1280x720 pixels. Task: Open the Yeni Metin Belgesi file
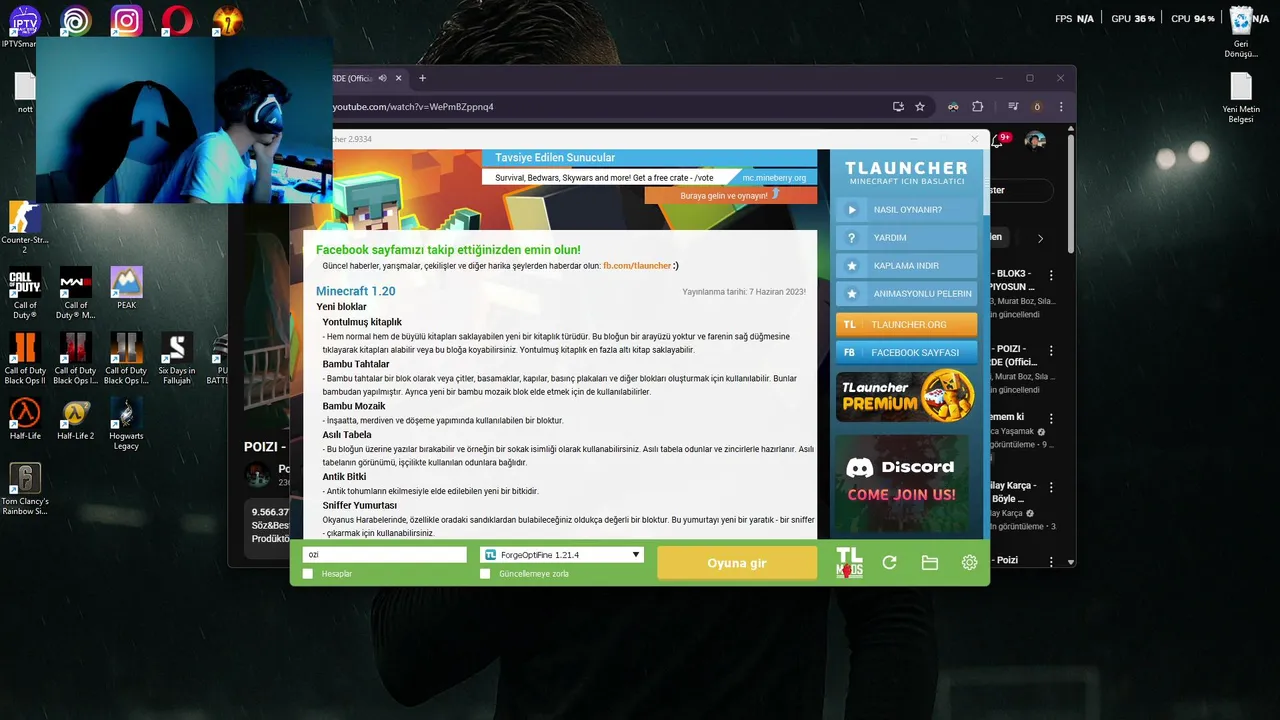point(1241,98)
